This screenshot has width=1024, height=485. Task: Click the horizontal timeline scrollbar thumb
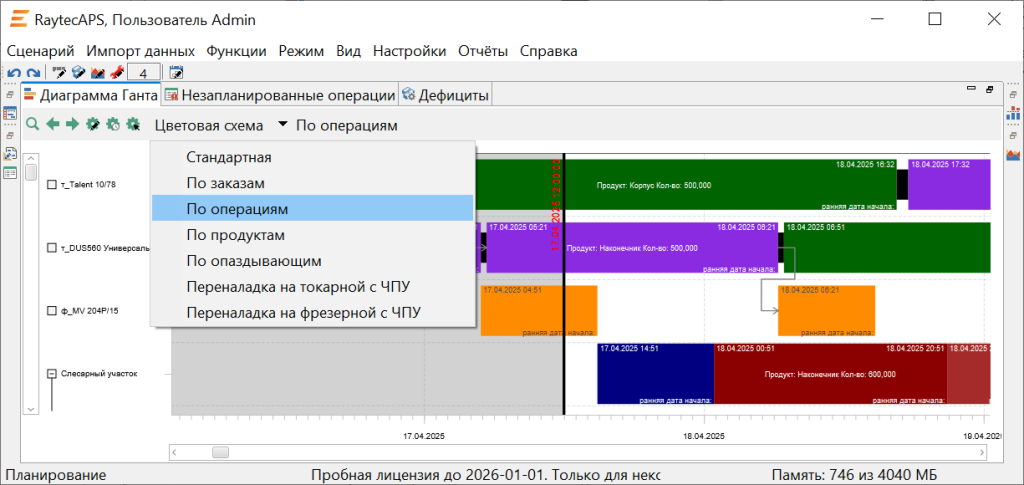[221, 452]
